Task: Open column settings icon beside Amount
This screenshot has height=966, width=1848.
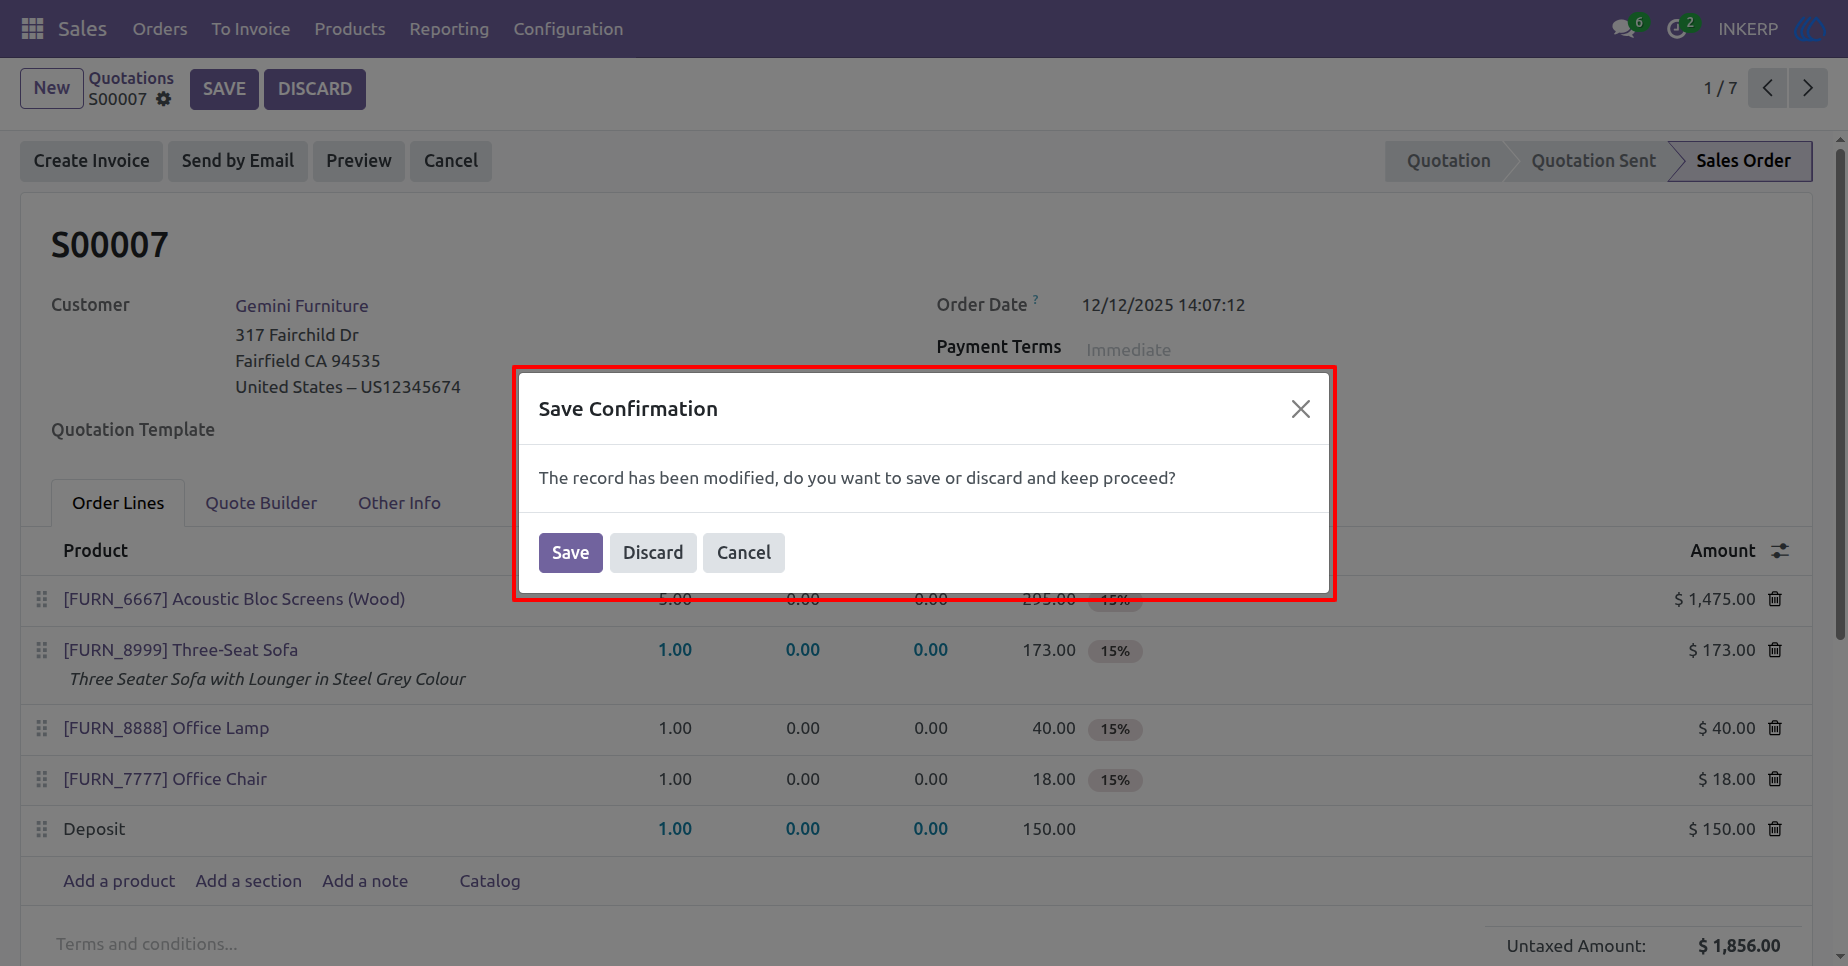Action: click(x=1780, y=551)
